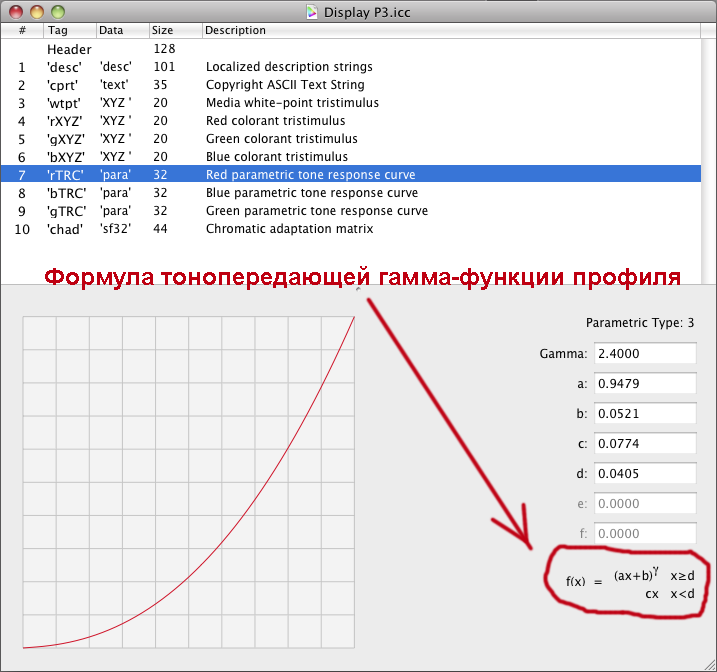Select the 'bXYZ' blue colorant row
The image size is (717, 672).
click(x=277, y=157)
